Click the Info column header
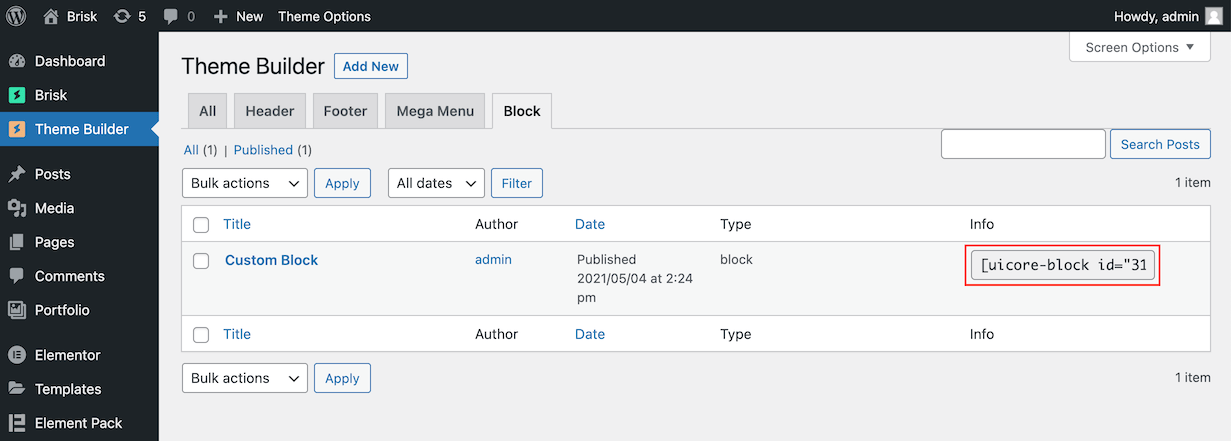The width and height of the screenshot is (1231, 441). point(982,224)
